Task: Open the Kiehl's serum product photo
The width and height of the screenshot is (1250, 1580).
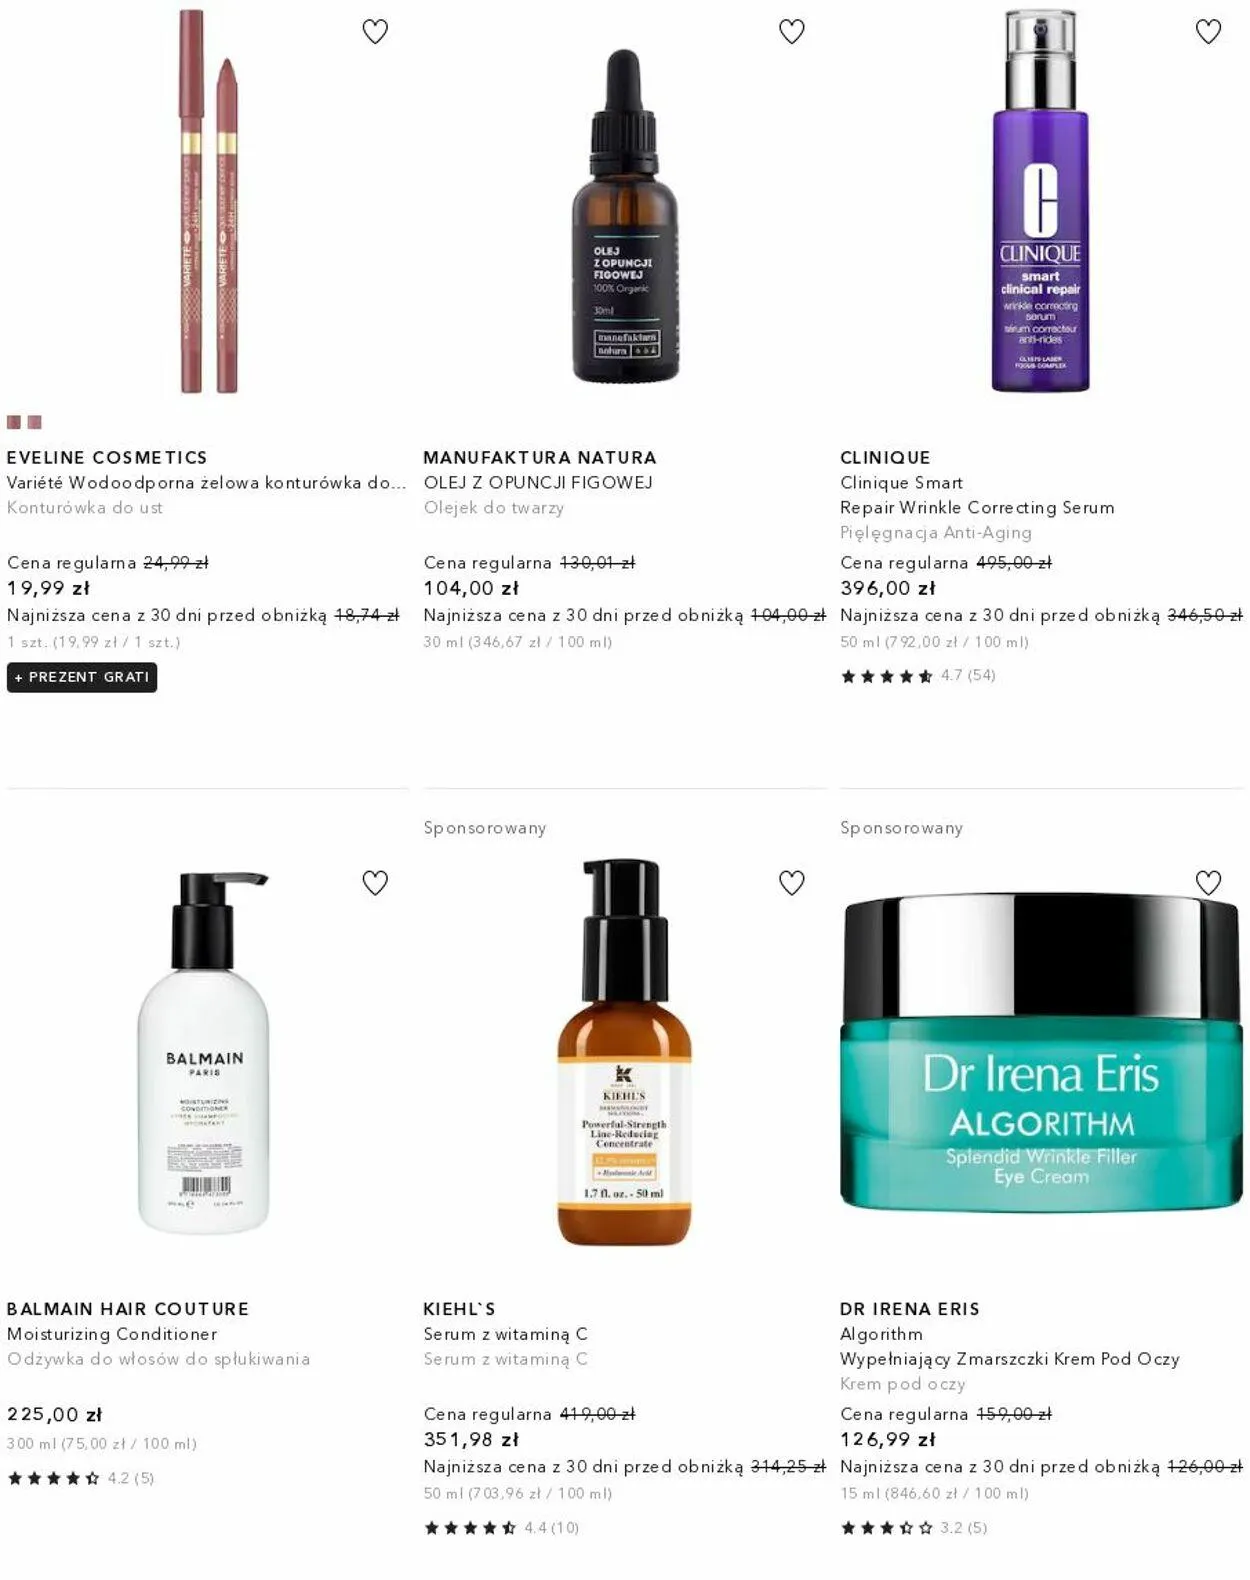Action: click(x=624, y=1052)
